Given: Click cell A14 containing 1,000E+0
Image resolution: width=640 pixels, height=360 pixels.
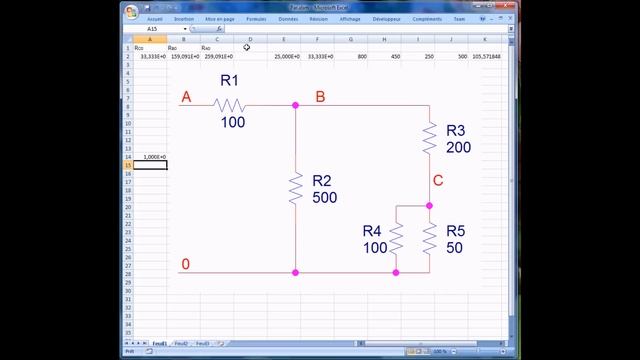Looking at the screenshot, I should [x=150, y=157].
